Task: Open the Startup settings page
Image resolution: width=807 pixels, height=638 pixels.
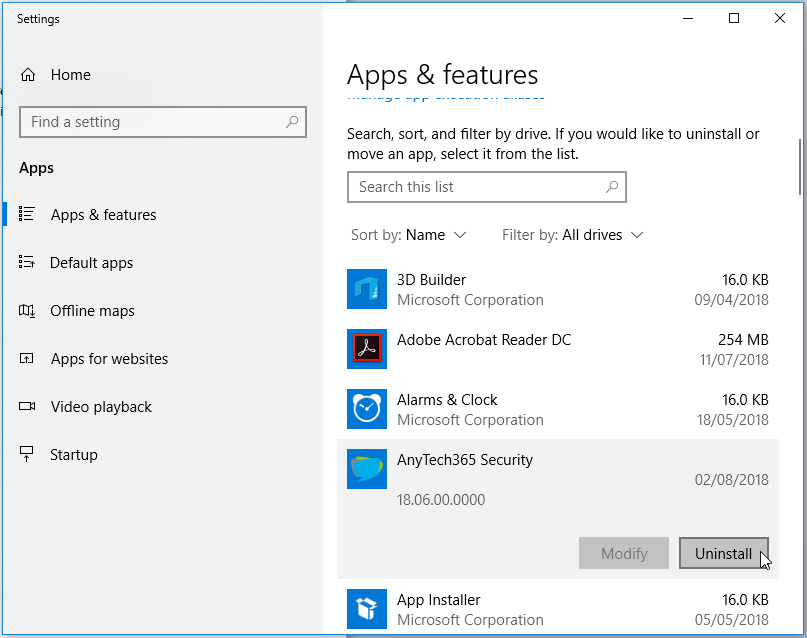Action: 74,455
